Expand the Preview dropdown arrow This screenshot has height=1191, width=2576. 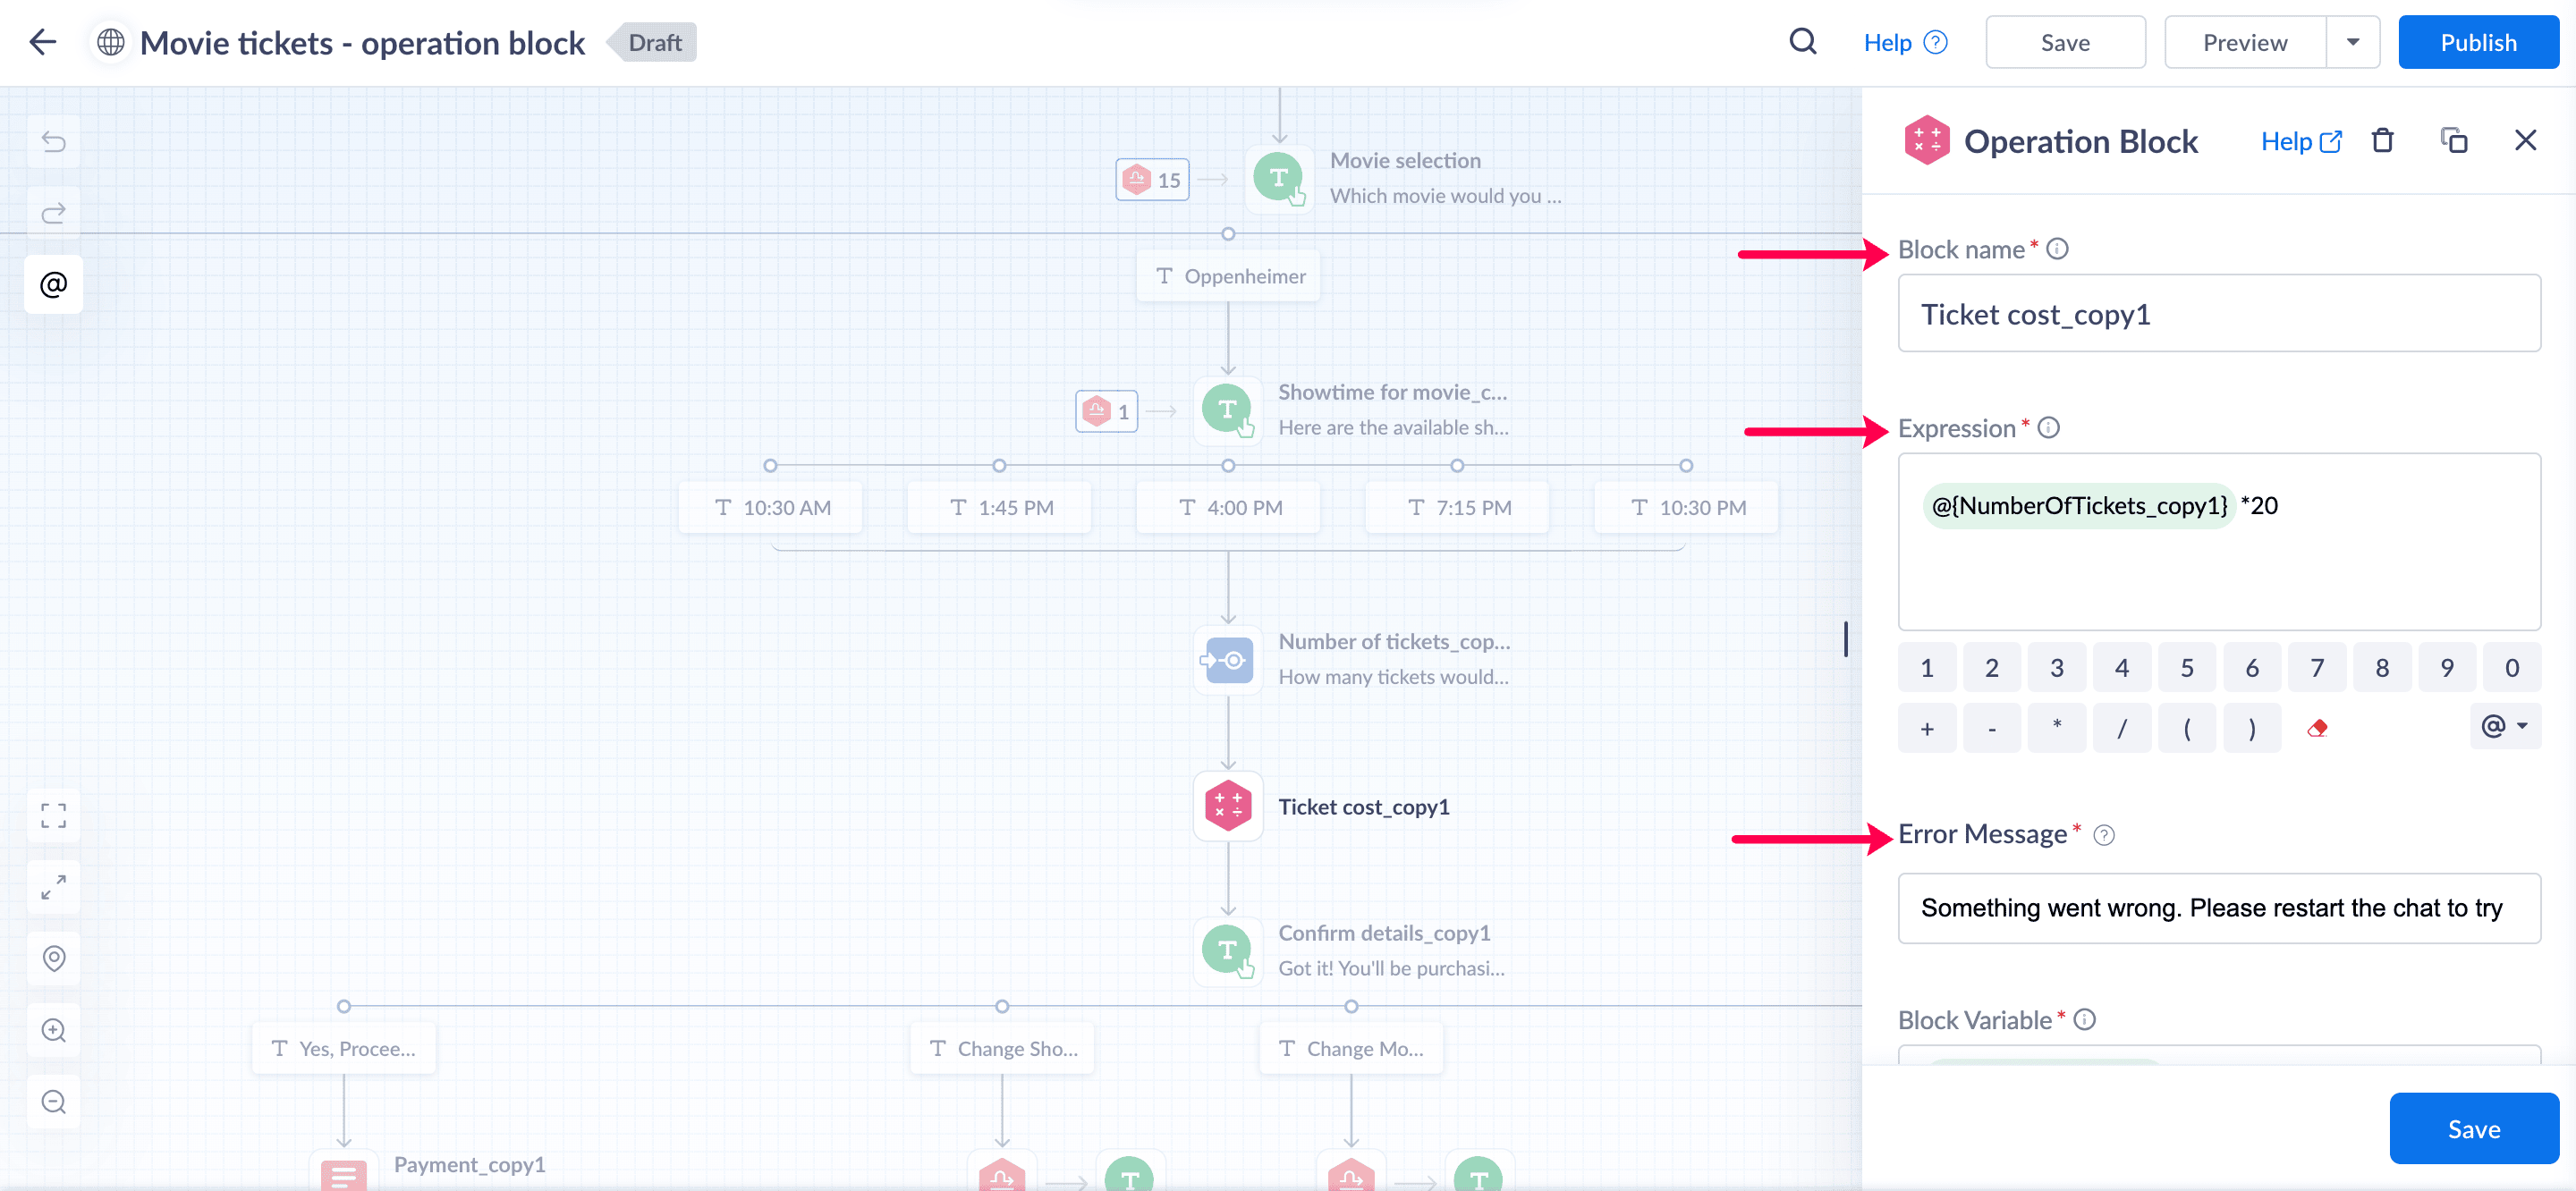coord(2352,42)
